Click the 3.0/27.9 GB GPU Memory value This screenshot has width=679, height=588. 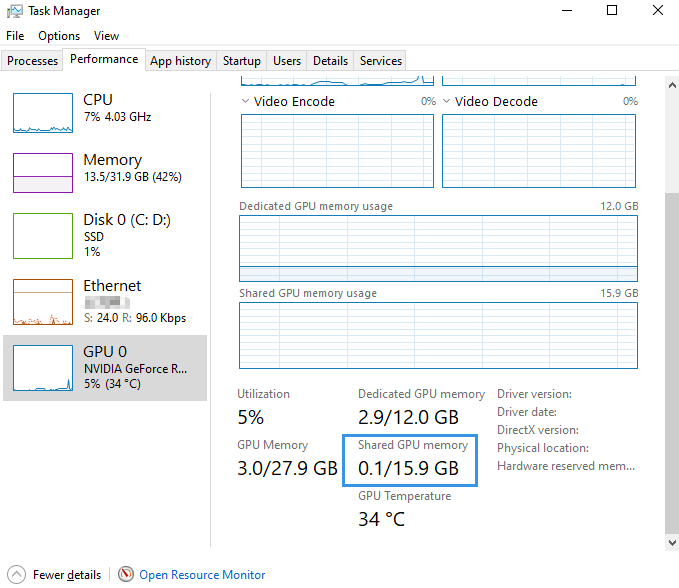287,468
